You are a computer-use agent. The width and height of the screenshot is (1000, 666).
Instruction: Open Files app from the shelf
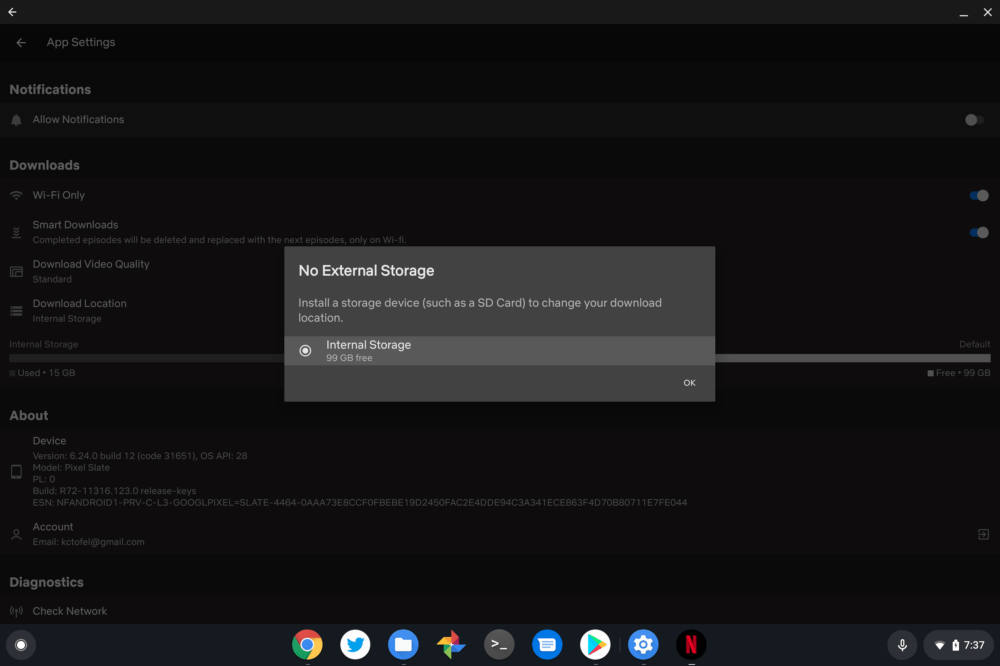click(x=403, y=645)
